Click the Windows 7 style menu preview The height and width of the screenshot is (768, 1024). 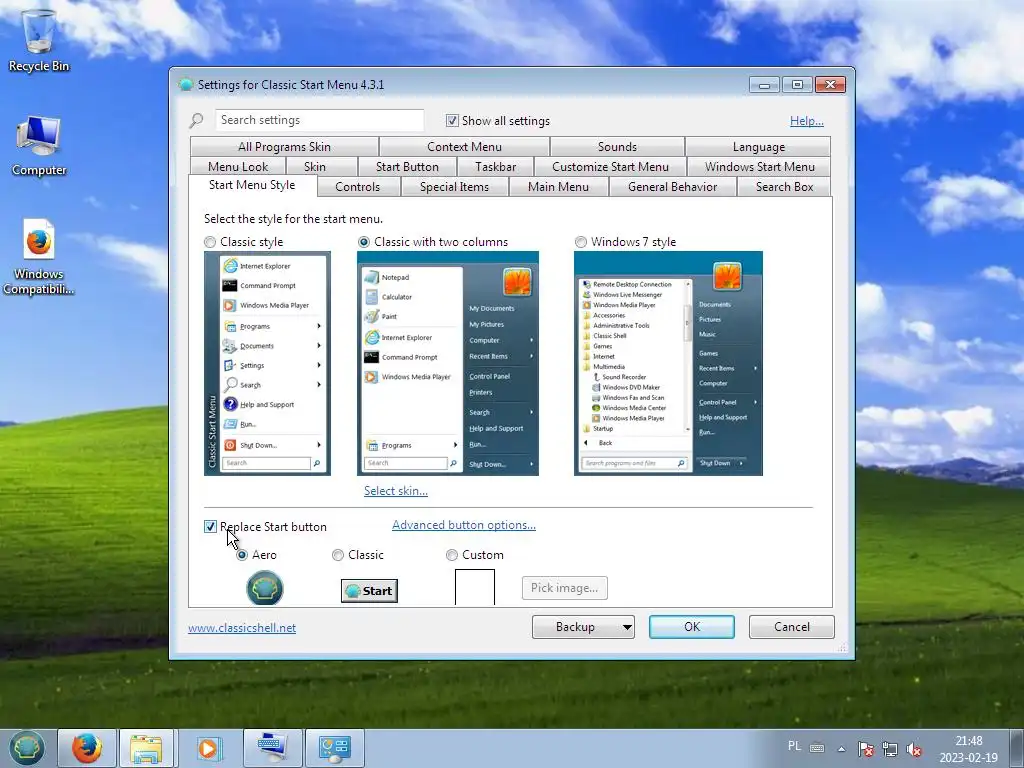coord(668,364)
